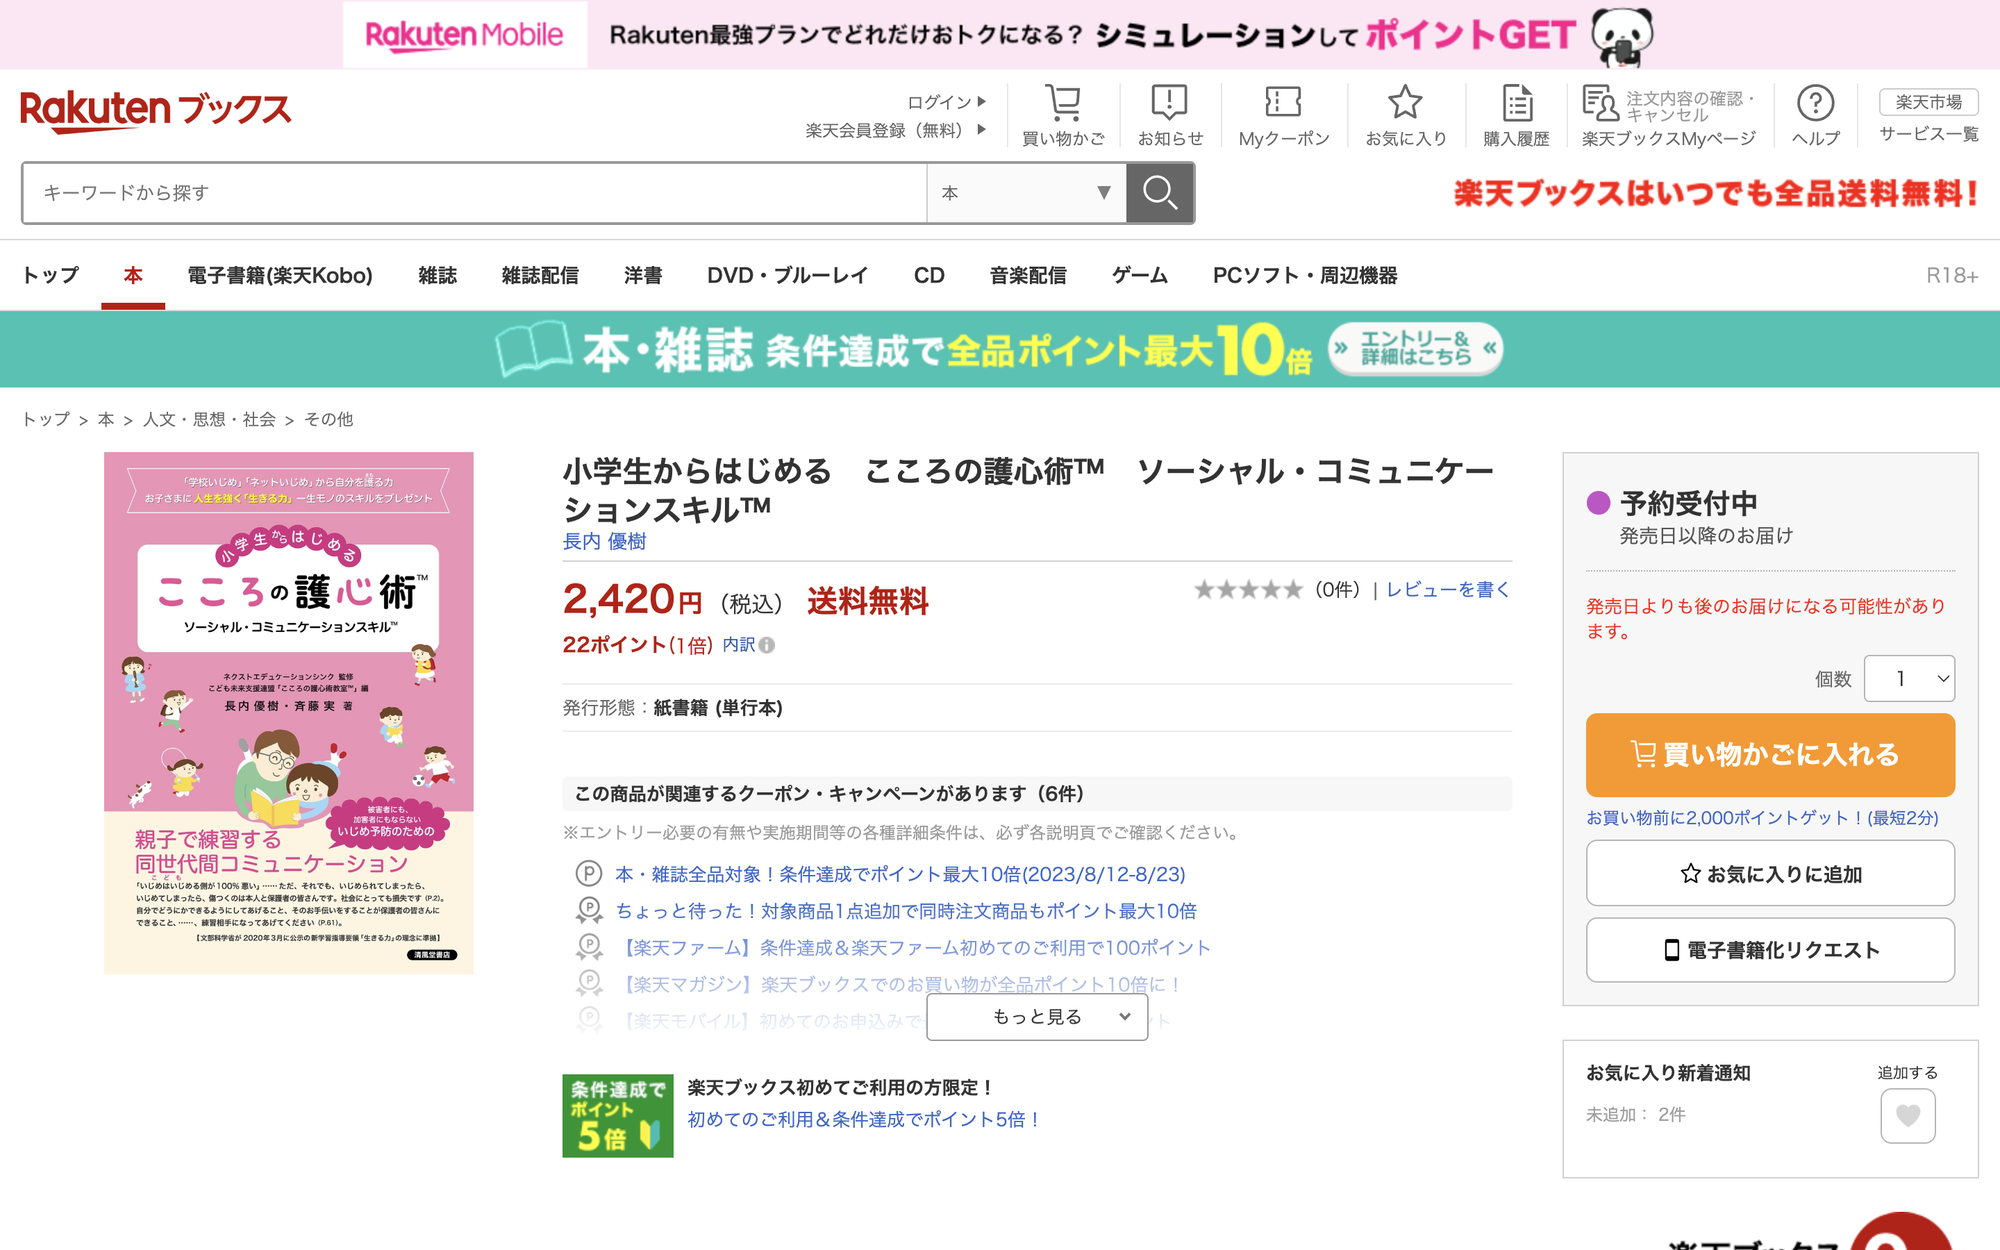This screenshot has width=2000, height=1250.
Task: Click the 楽天市場 button
Action: (1928, 102)
